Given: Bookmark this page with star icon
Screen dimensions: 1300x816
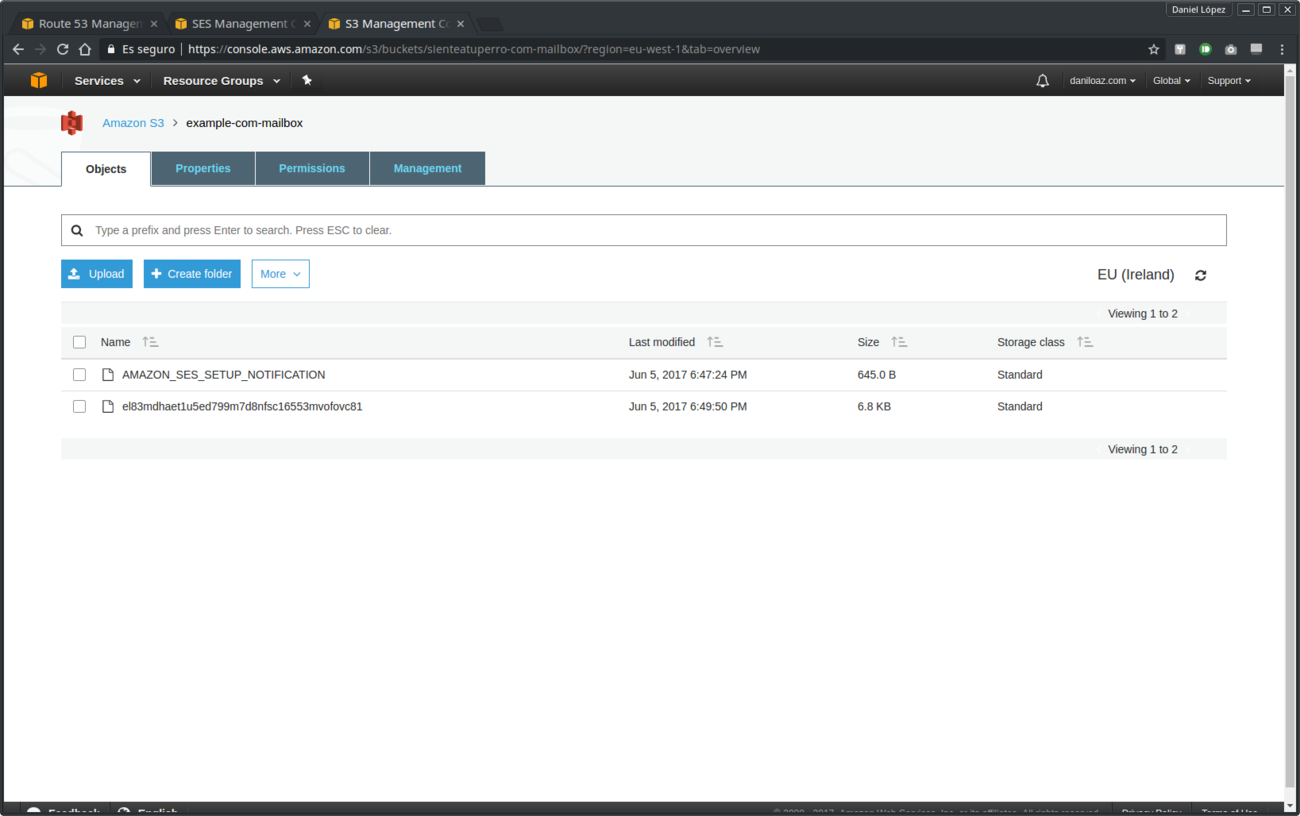Looking at the screenshot, I should pos(1153,49).
